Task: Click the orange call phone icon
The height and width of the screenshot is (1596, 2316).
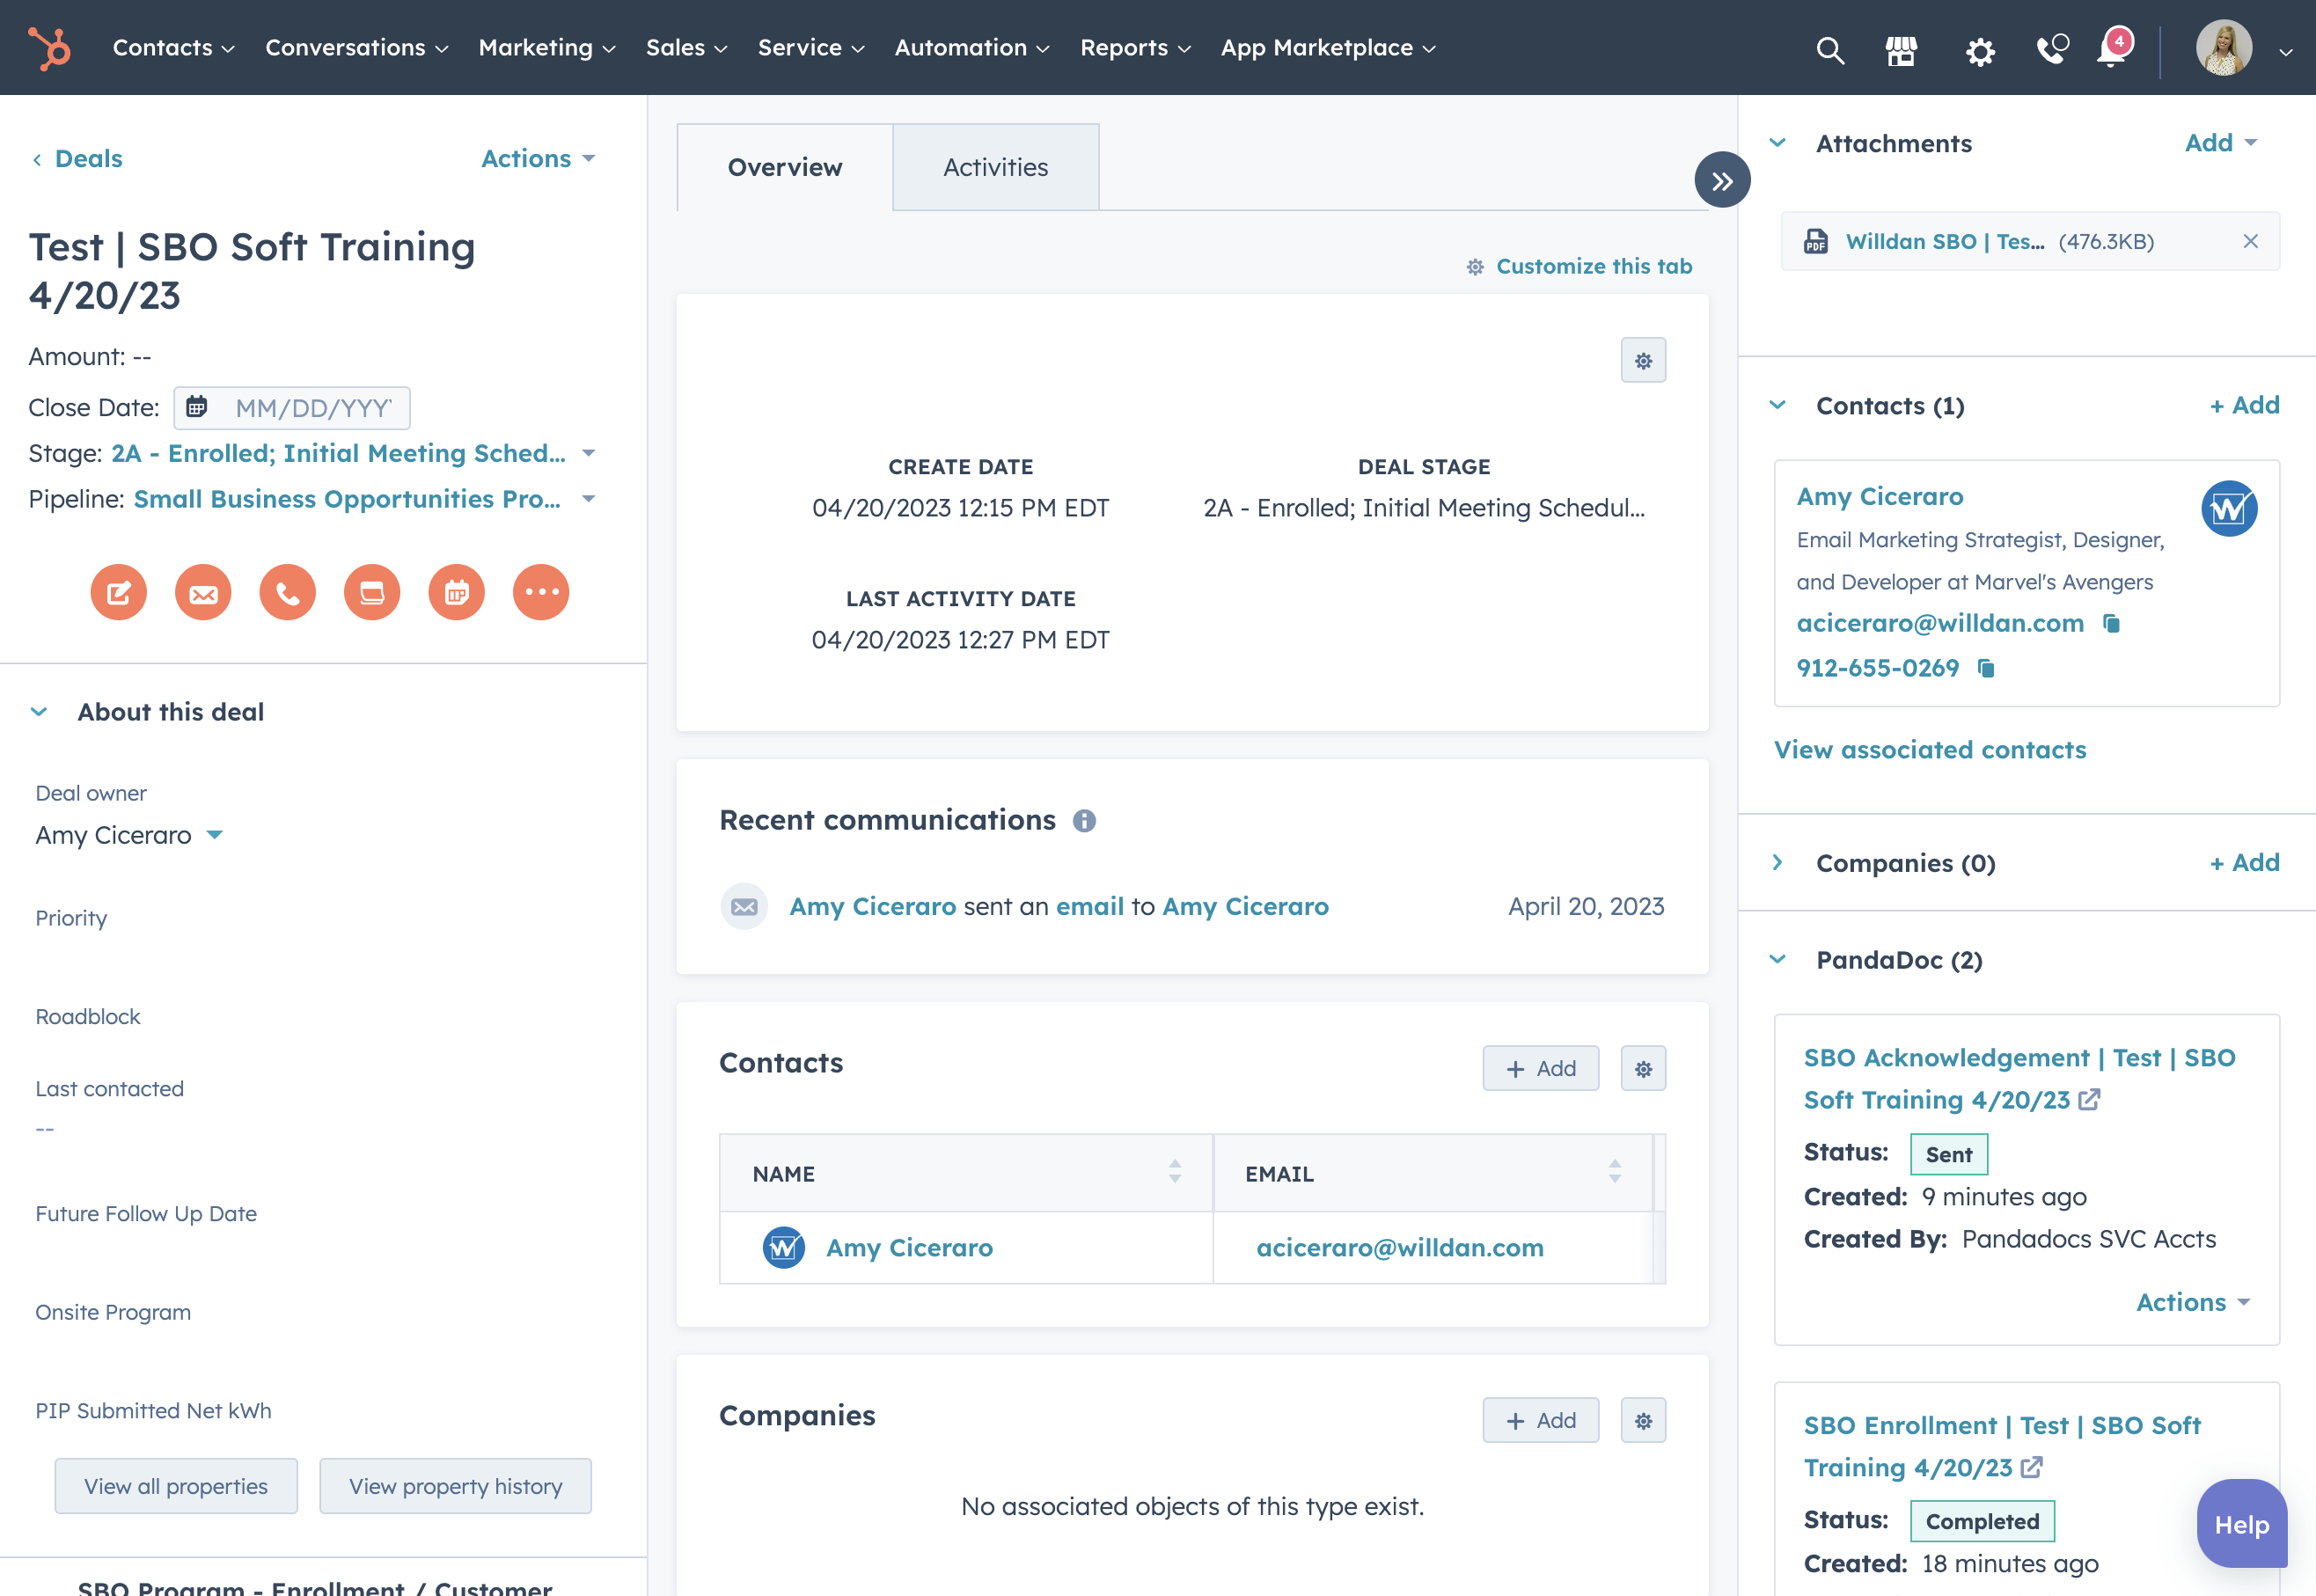Action: (288, 592)
